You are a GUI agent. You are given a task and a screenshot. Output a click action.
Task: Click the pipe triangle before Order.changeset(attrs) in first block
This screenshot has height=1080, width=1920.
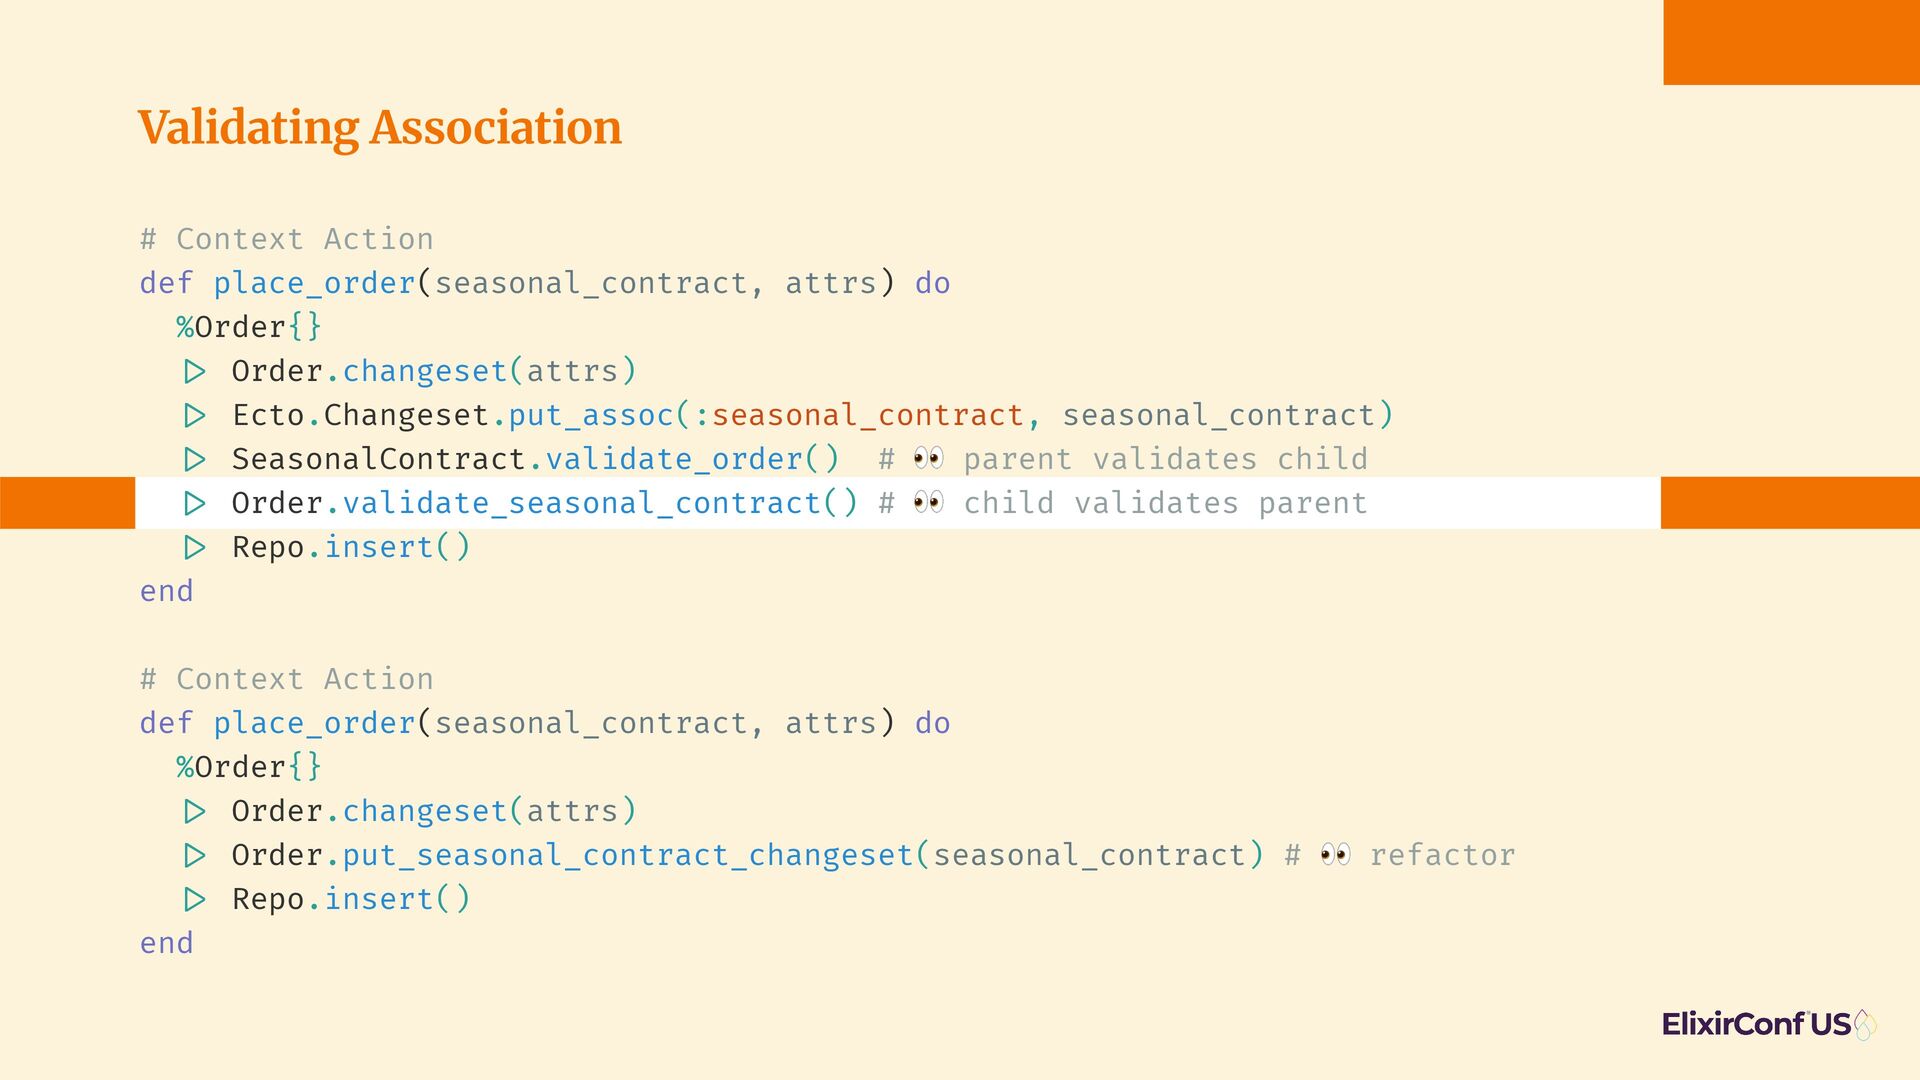(x=195, y=372)
